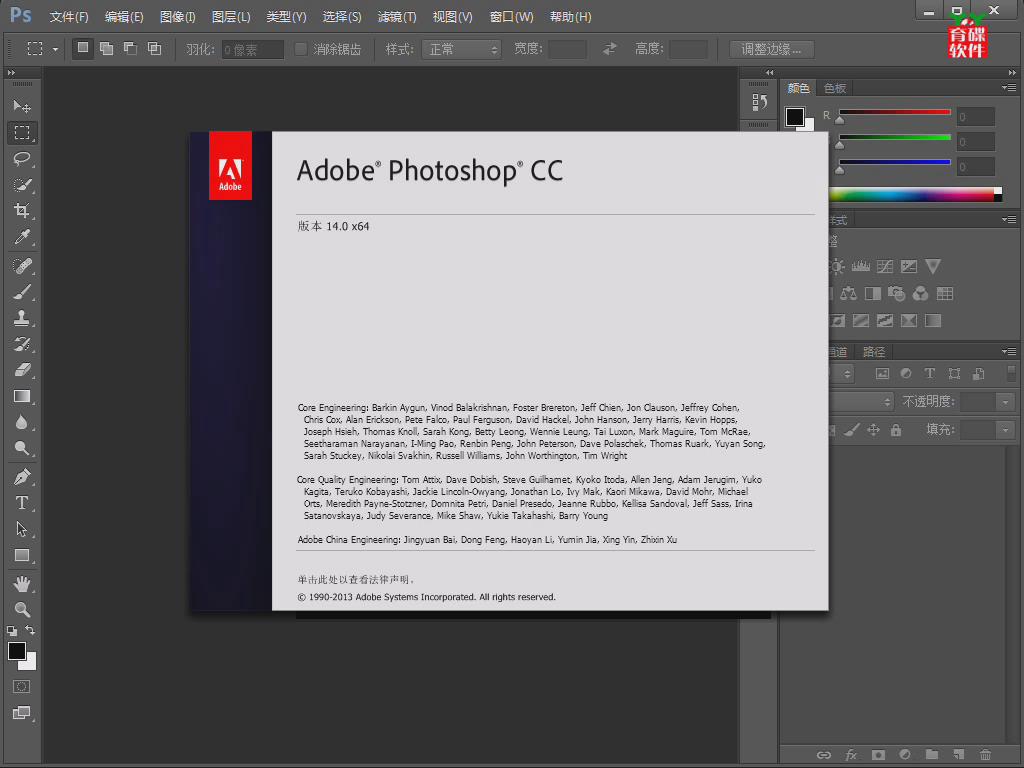Reset default foreground and background colors
This screenshot has width=1024, height=768.
point(12,631)
